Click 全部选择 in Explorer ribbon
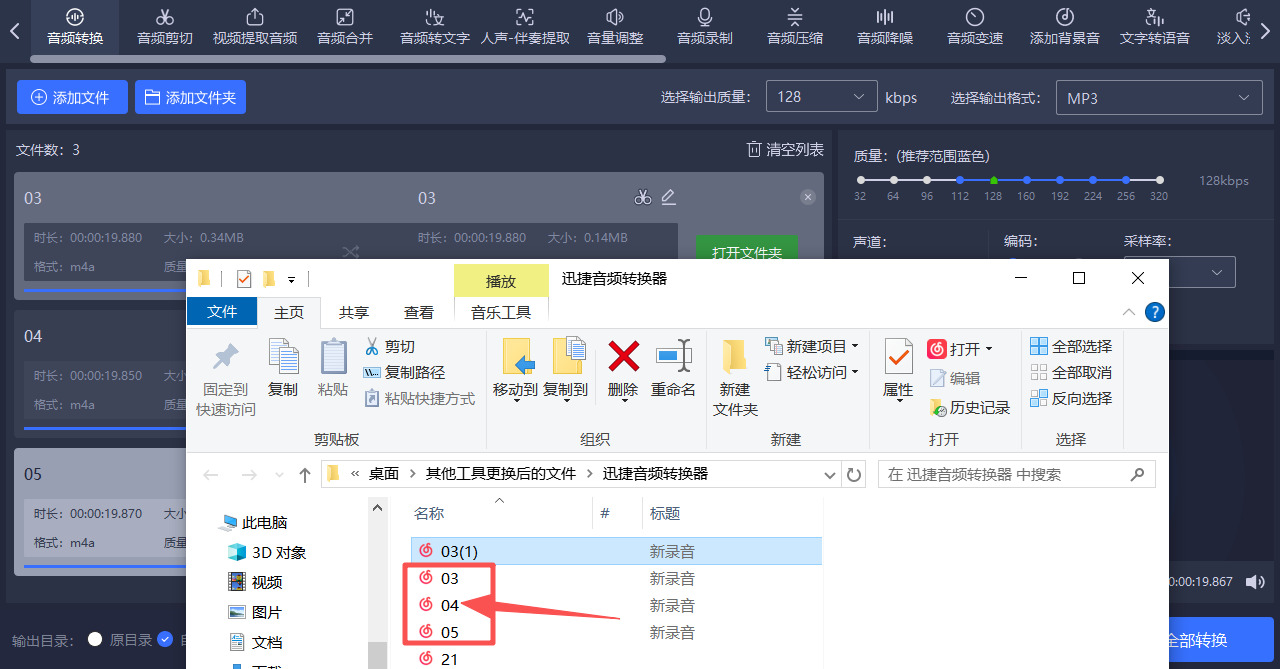 pyautogui.click(x=1071, y=347)
